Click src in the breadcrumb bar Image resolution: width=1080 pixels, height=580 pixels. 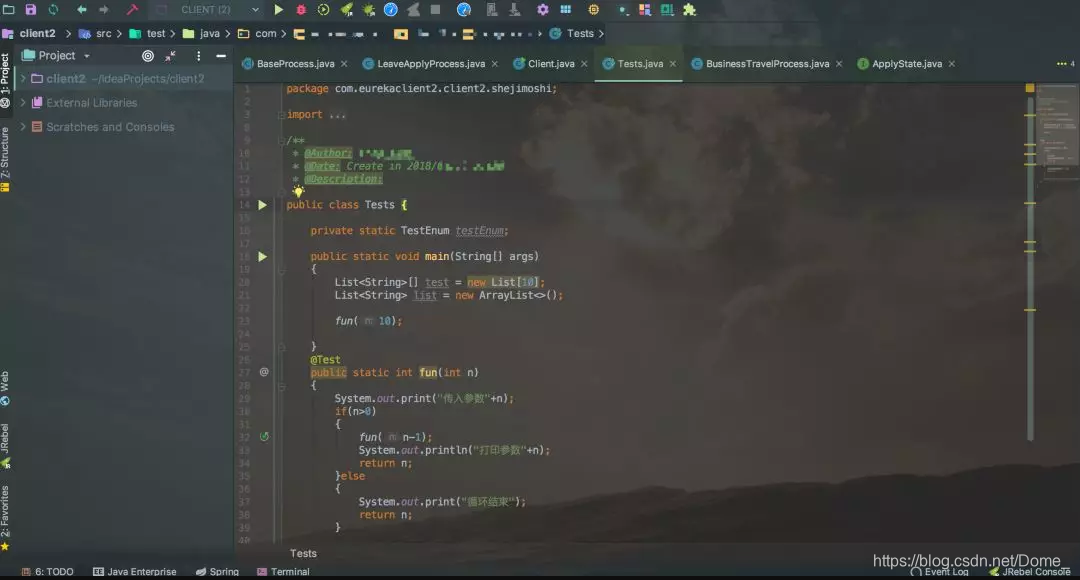[x=103, y=34]
